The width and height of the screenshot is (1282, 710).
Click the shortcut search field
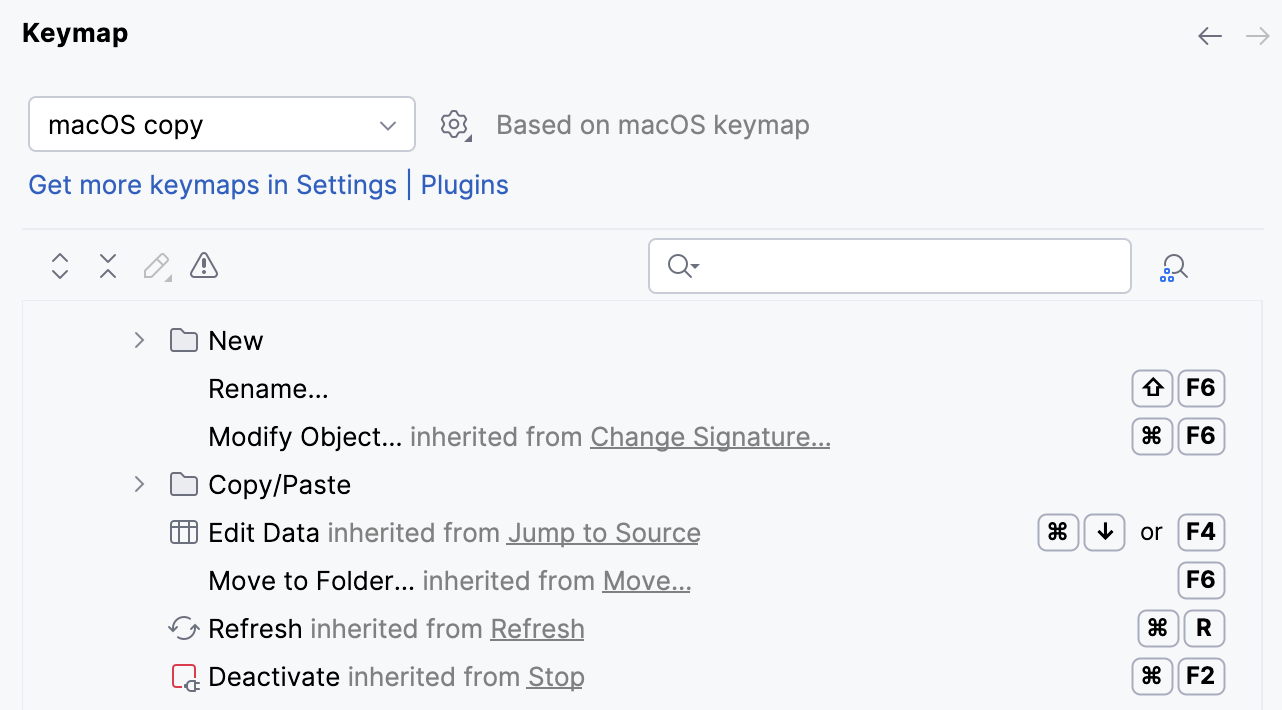tap(889, 266)
